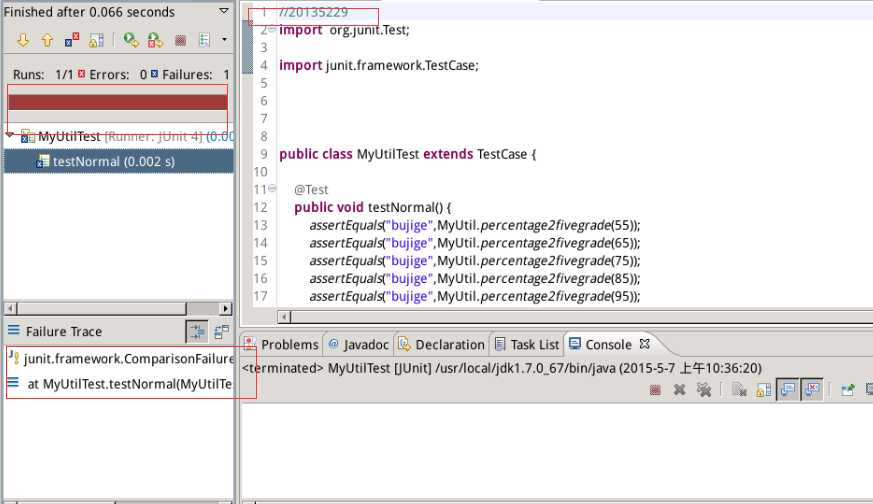Image resolution: width=873 pixels, height=504 pixels.
Task: Select 'at MyUtilTest.testNormal' trace line
Action: click(x=121, y=384)
